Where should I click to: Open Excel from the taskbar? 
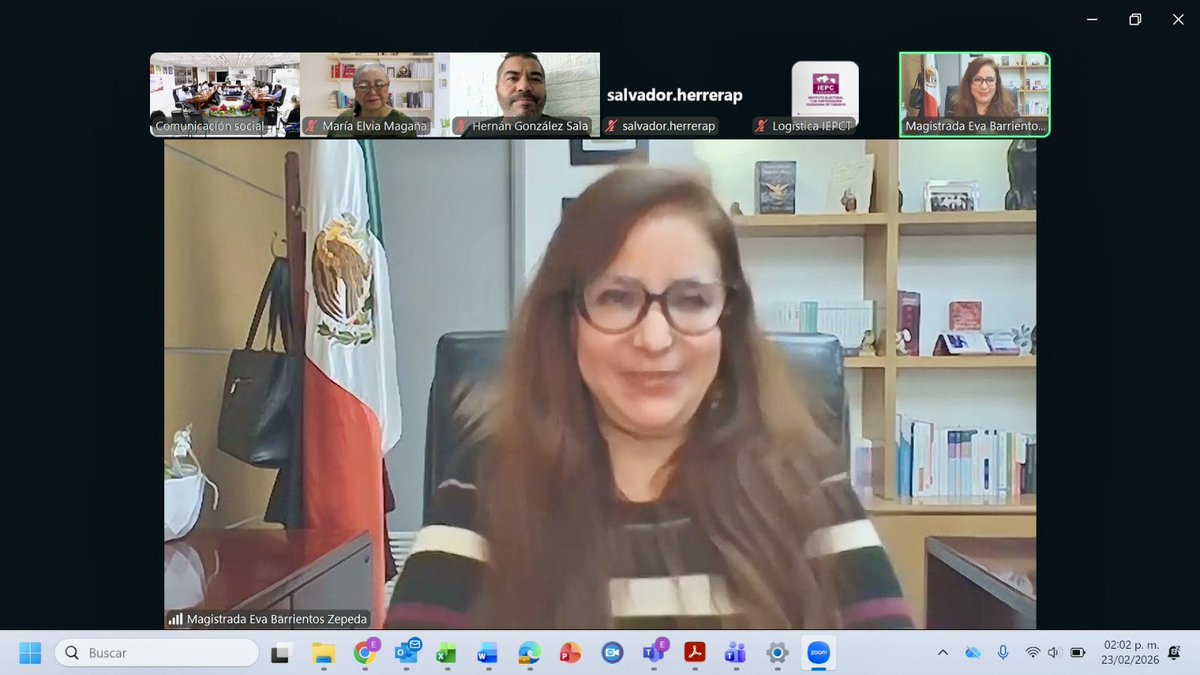pos(446,653)
